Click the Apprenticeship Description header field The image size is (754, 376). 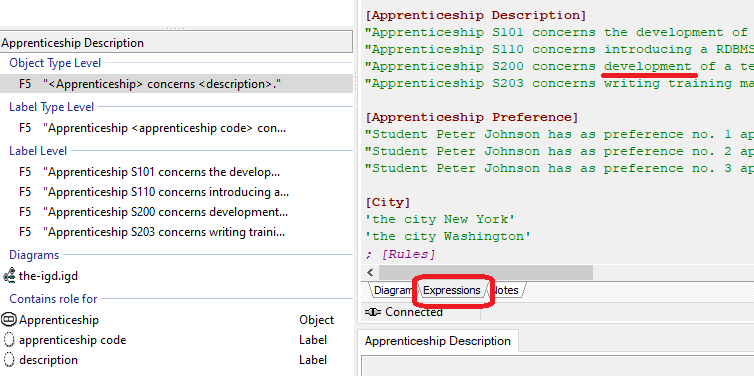pos(176,42)
